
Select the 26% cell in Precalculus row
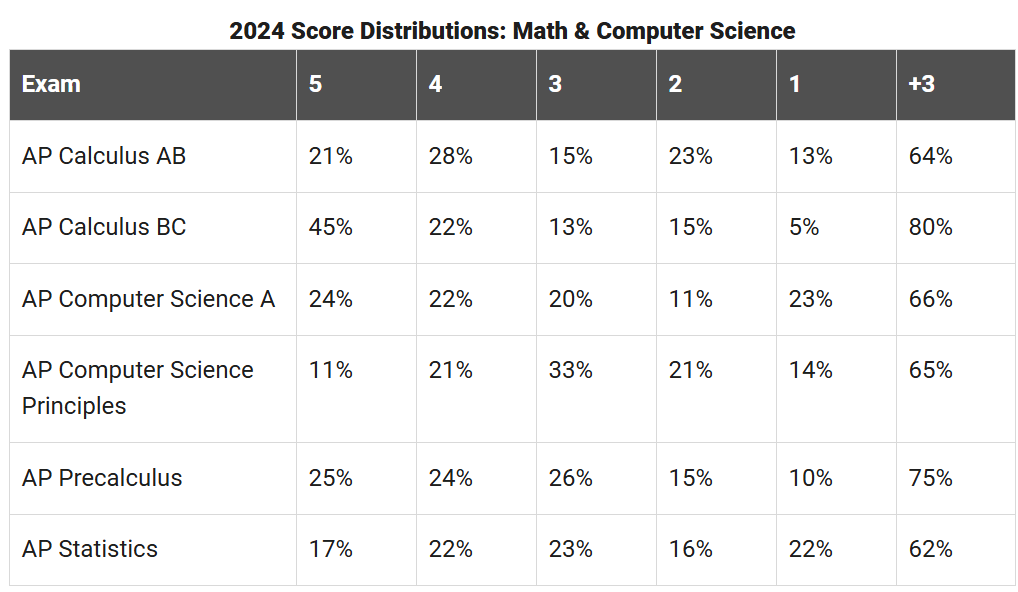[x=597, y=479]
